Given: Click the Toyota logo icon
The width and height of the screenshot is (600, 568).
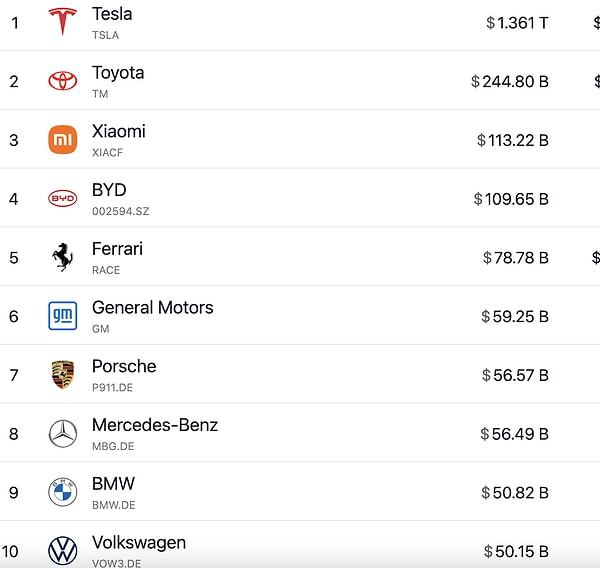Looking at the screenshot, I should [63, 81].
